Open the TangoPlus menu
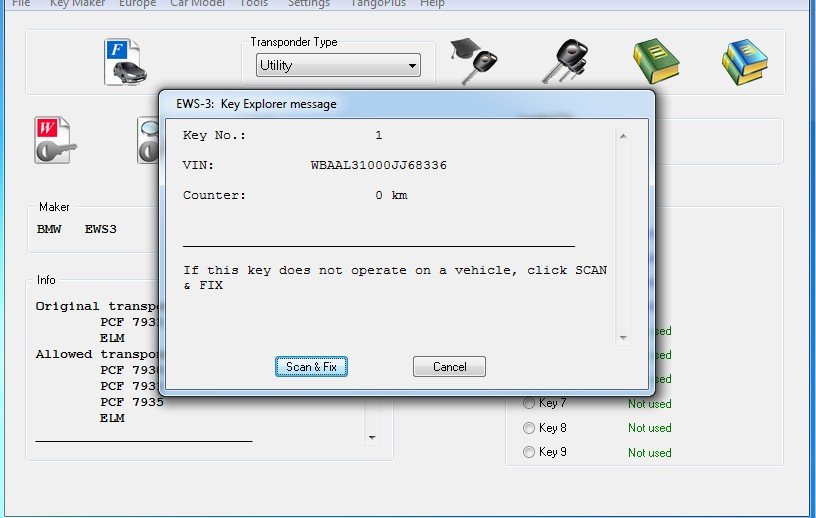Viewport: 816px width, 518px height. pos(378,3)
